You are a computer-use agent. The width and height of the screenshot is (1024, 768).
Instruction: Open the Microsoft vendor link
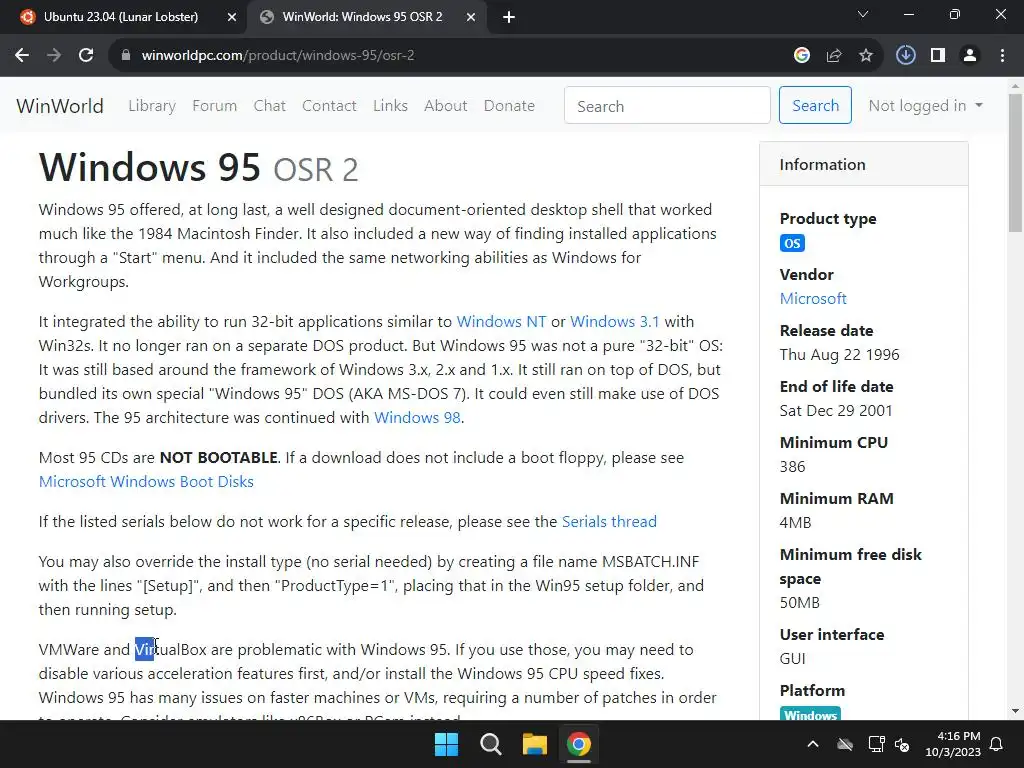(x=813, y=299)
